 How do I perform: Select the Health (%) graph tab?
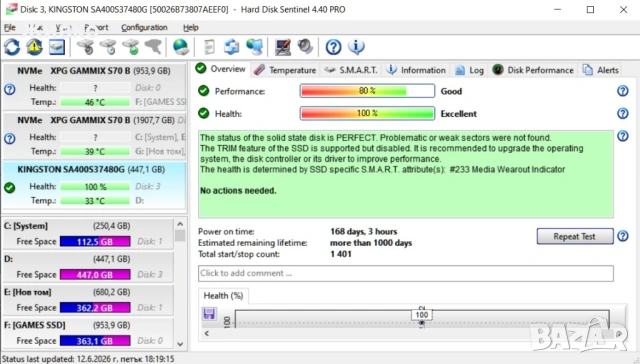tap(223, 296)
